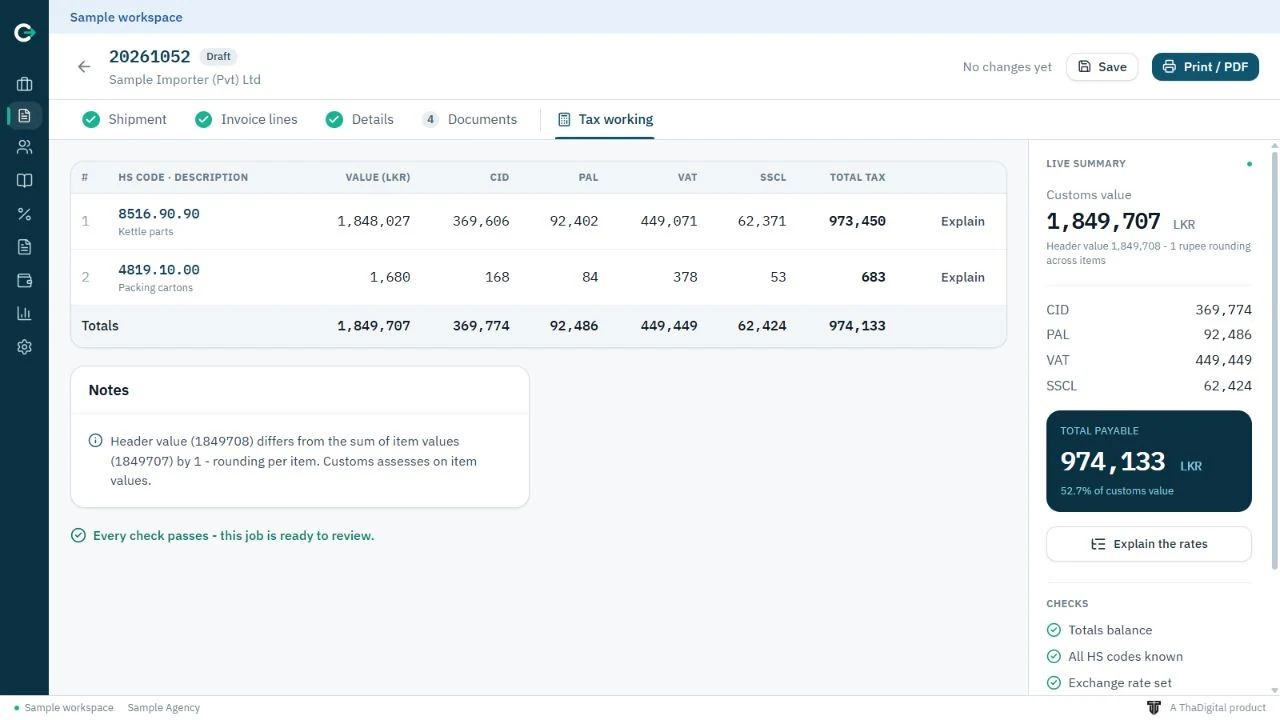
Task: Open the invoice page sidebar icon
Action: tap(24, 247)
